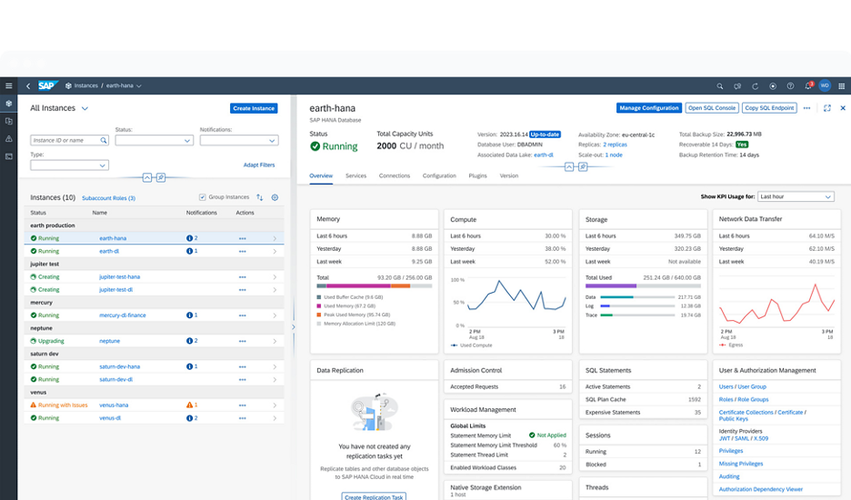Open the hamburger navigation menu
Viewport: 851px width, 500px height.
click(x=9, y=86)
